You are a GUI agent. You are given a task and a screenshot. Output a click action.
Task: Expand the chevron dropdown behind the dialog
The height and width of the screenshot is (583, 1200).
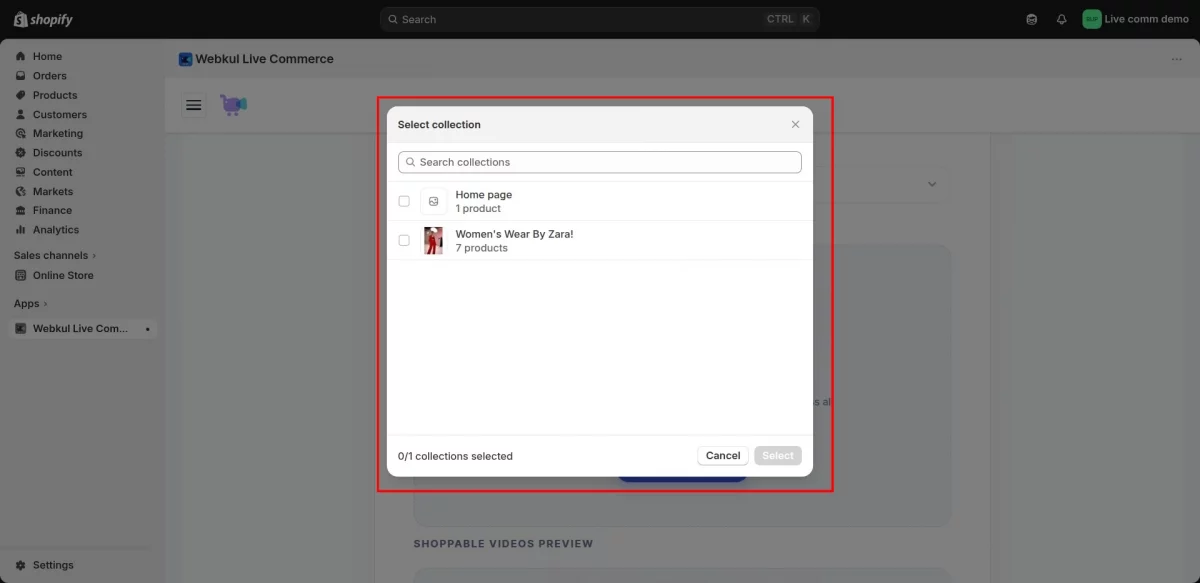coord(932,185)
